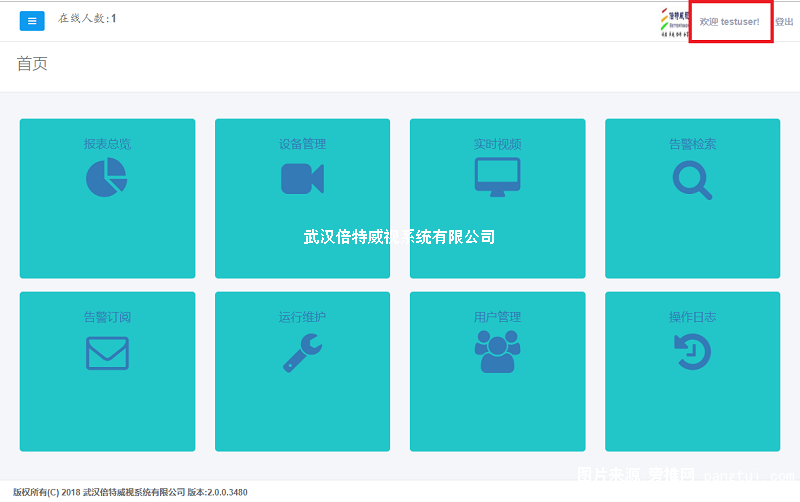Select the 报表总览 tile label
This screenshot has width=800, height=502.
107,144
